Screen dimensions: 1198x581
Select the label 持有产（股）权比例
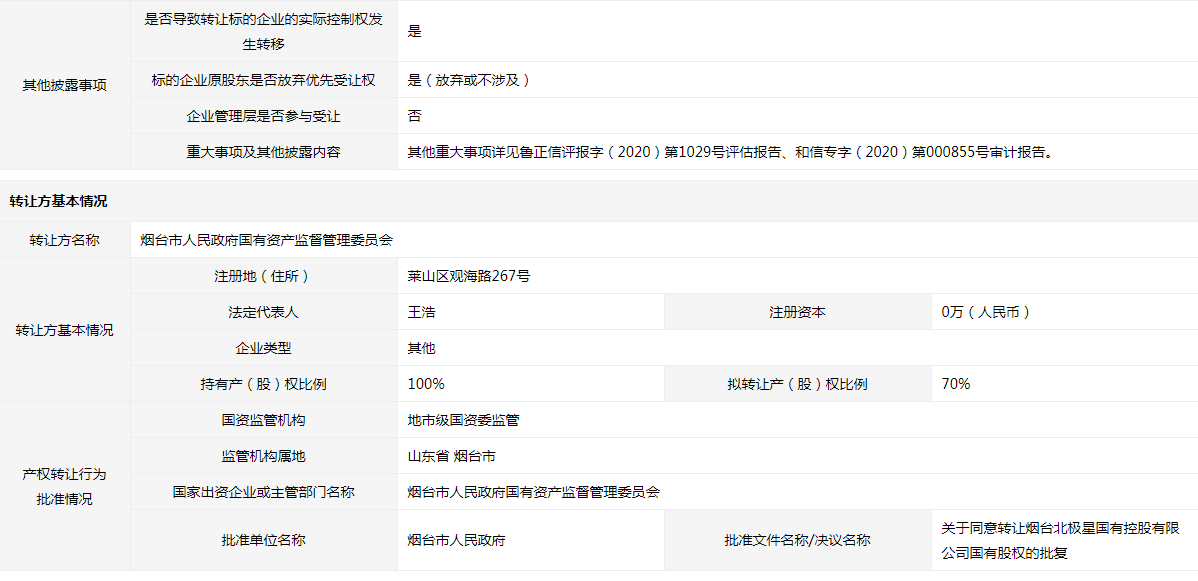[264, 385]
